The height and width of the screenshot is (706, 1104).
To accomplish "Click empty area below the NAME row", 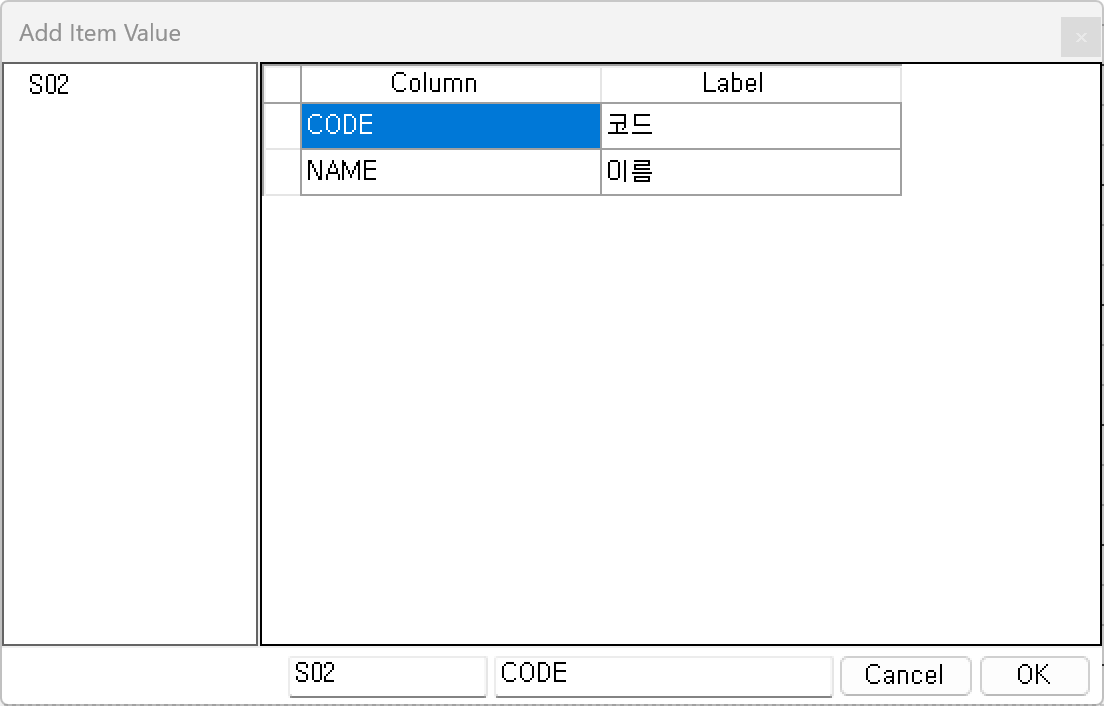I will (600, 400).
